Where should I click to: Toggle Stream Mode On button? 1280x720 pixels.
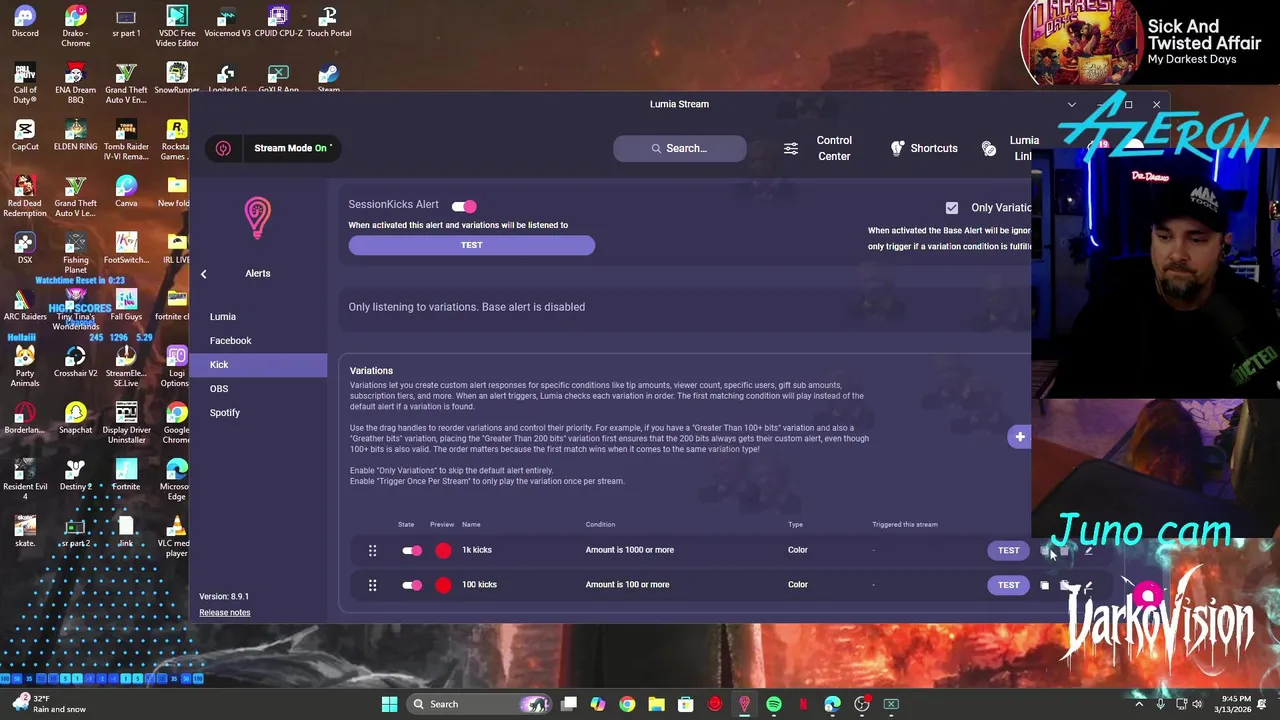pyautogui.click(x=290, y=148)
